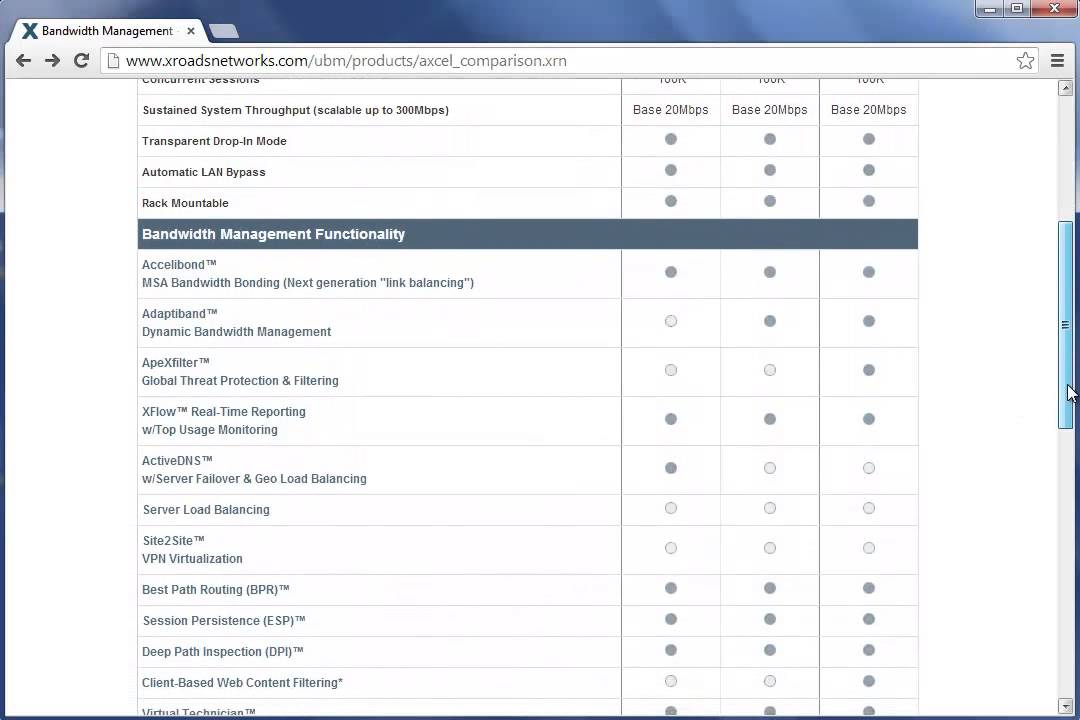Image resolution: width=1080 pixels, height=720 pixels.
Task: Click Client-Based Web Content Filtering* label
Action: [242, 683]
